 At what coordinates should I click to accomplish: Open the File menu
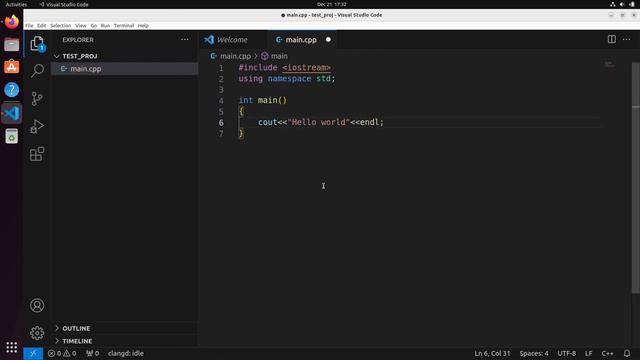pos(29,25)
